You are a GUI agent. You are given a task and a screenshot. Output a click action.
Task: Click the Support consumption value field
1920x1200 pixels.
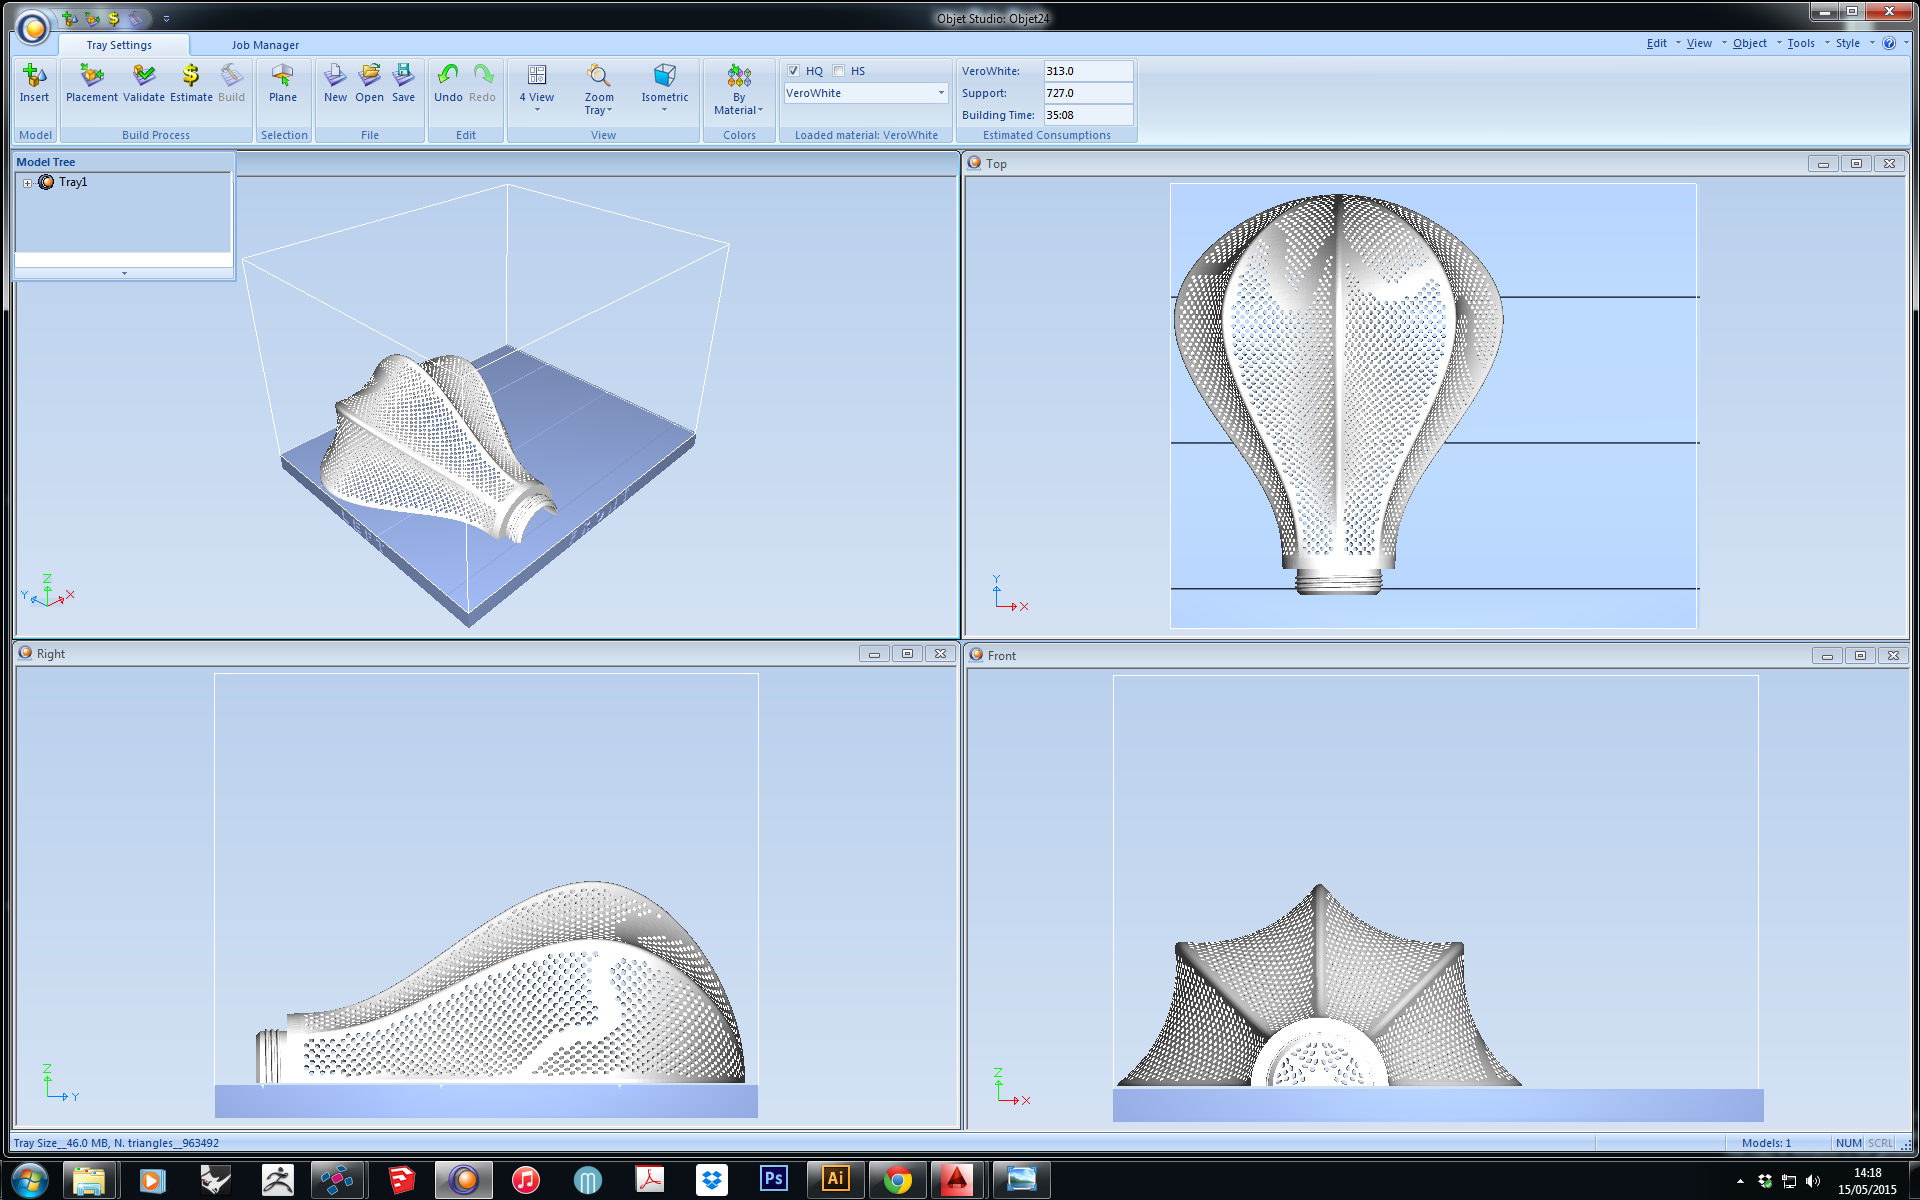(1087, 93)
